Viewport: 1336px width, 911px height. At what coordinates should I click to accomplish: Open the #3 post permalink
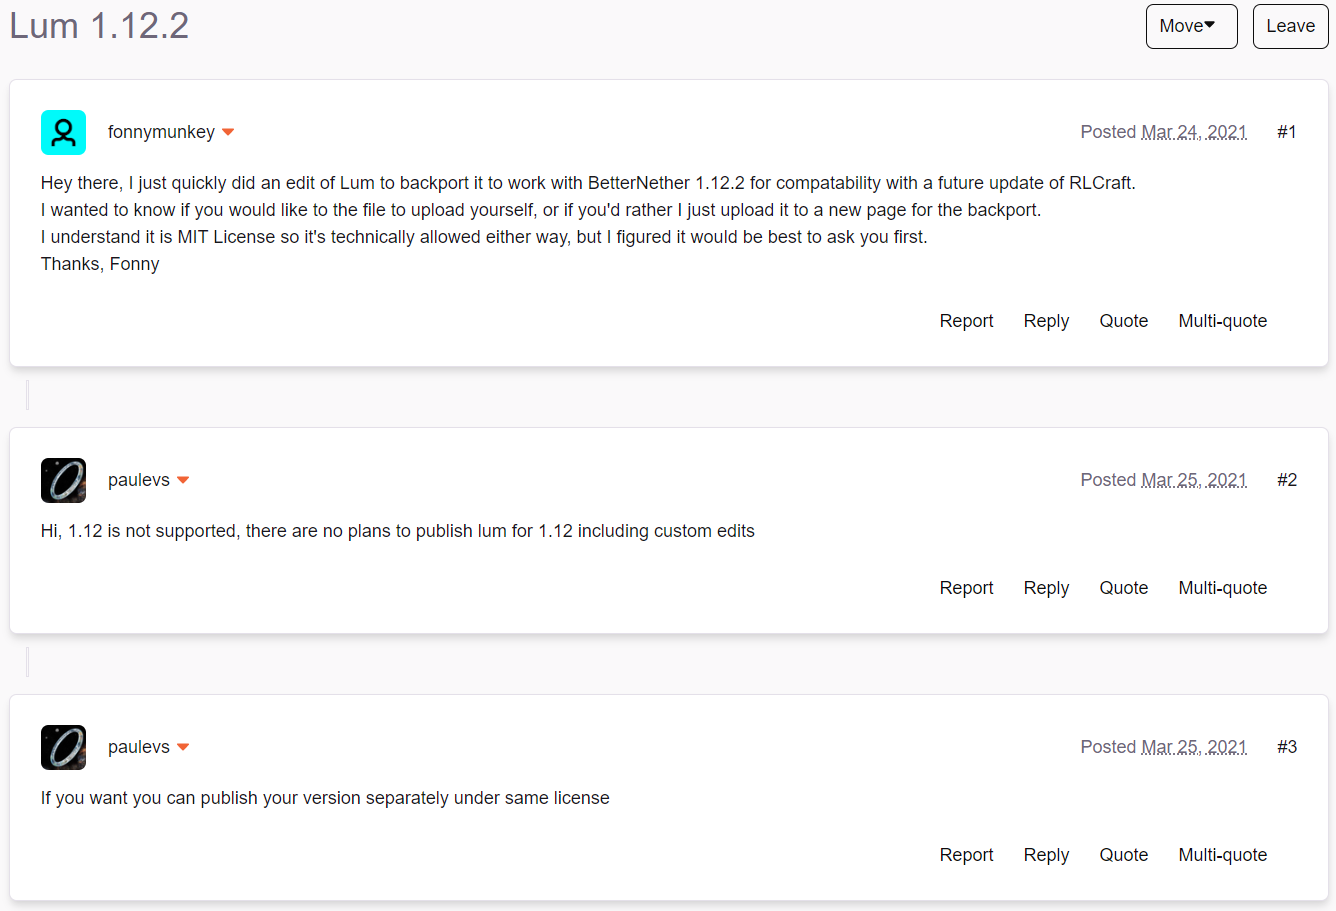point(1286,747)
